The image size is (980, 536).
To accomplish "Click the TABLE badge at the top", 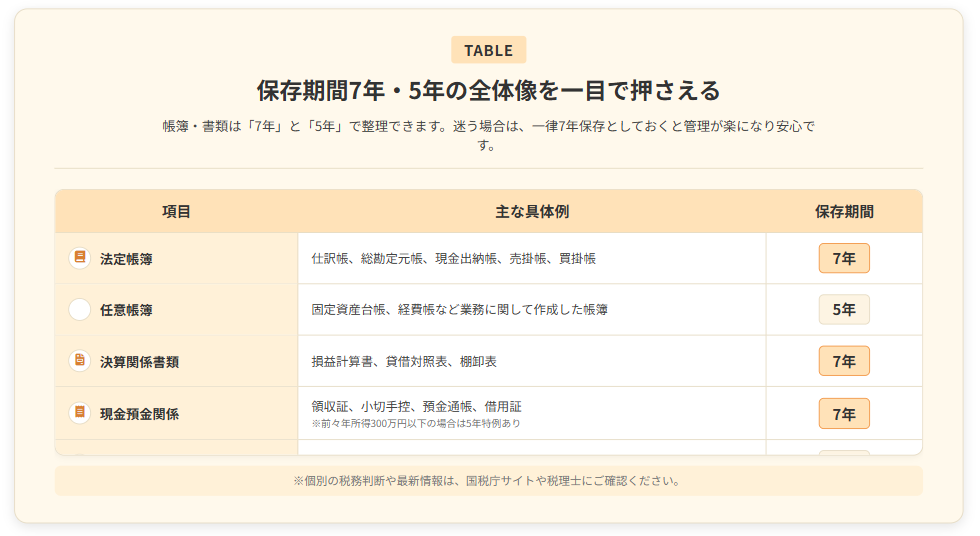I will [x=488, y=50].
